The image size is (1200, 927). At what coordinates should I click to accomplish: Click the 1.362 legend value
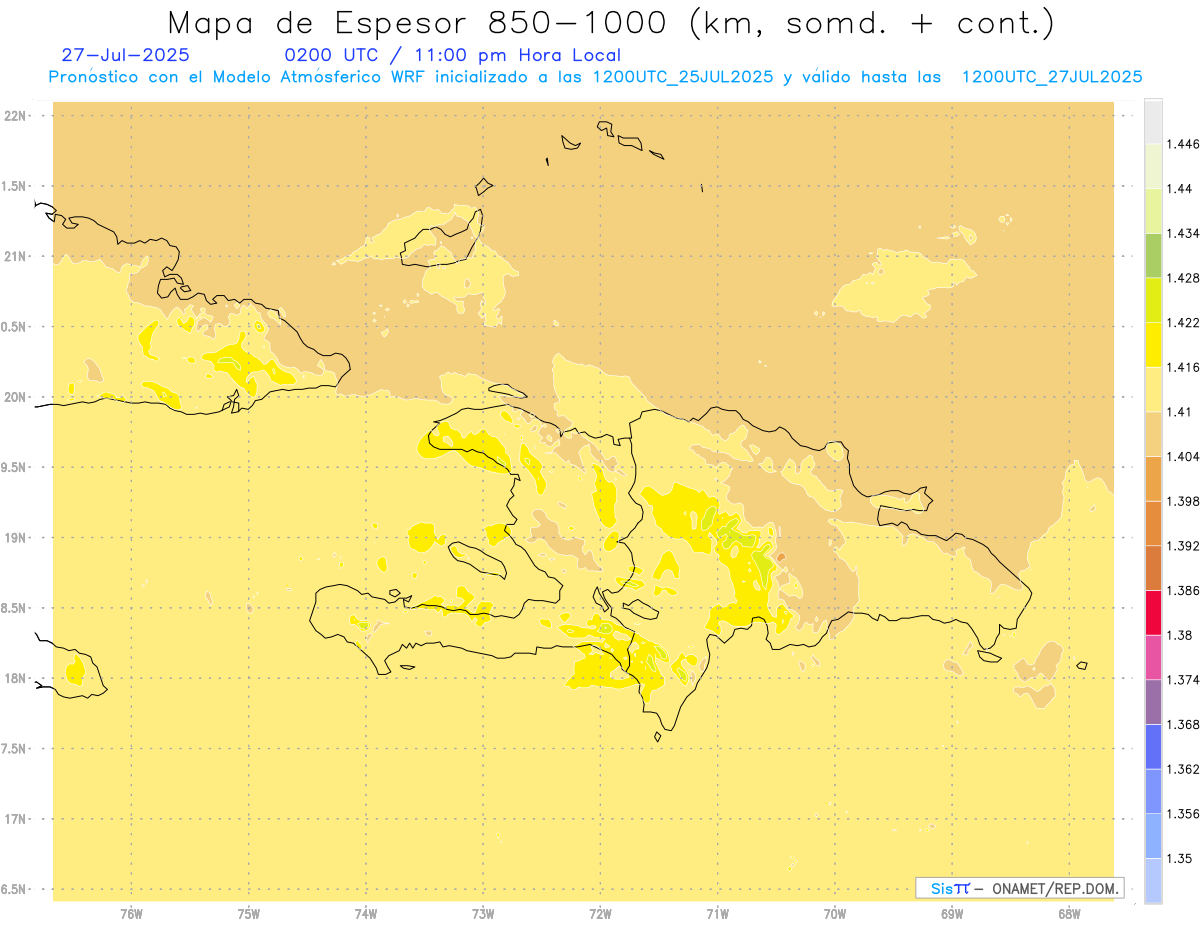coord(1183,769)
